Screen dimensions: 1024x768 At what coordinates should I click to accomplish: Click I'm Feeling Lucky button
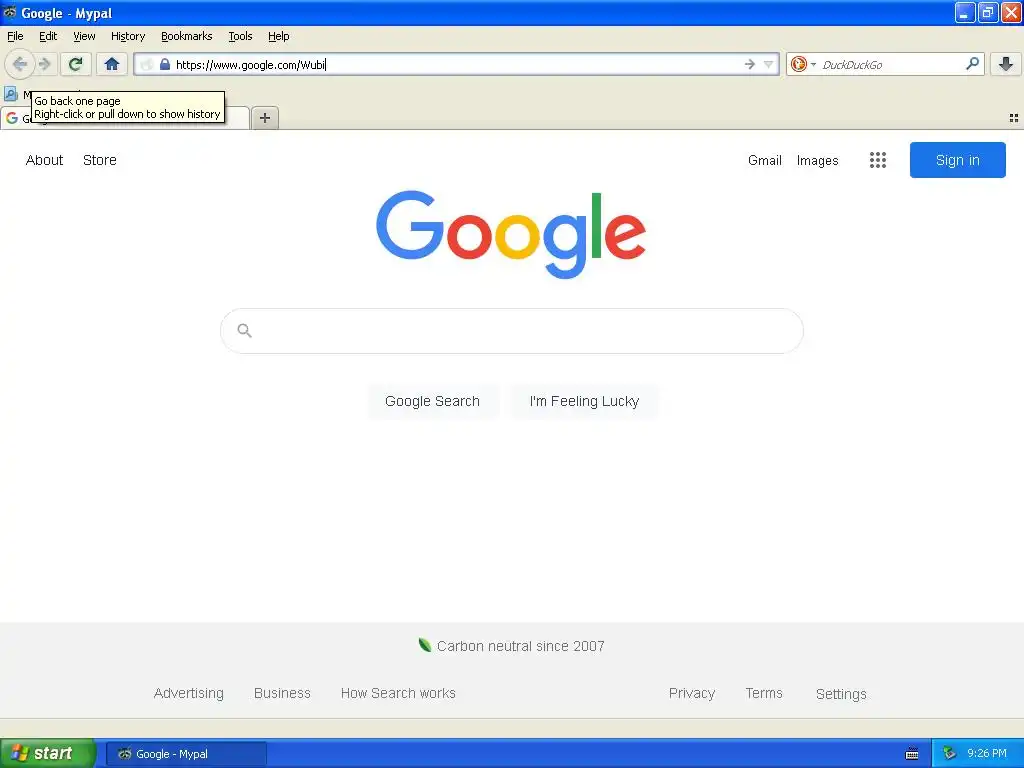(x=584, y=401)
